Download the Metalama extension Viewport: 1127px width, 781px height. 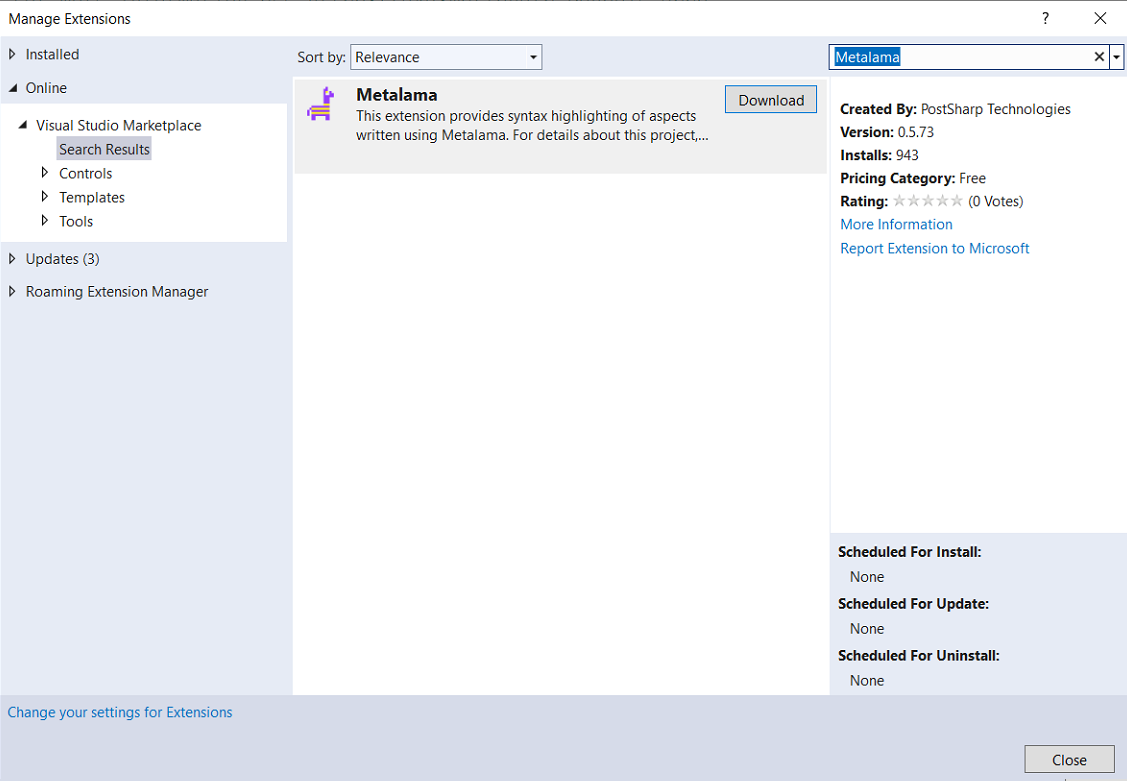pyautogui.click(x=770, y=100)
